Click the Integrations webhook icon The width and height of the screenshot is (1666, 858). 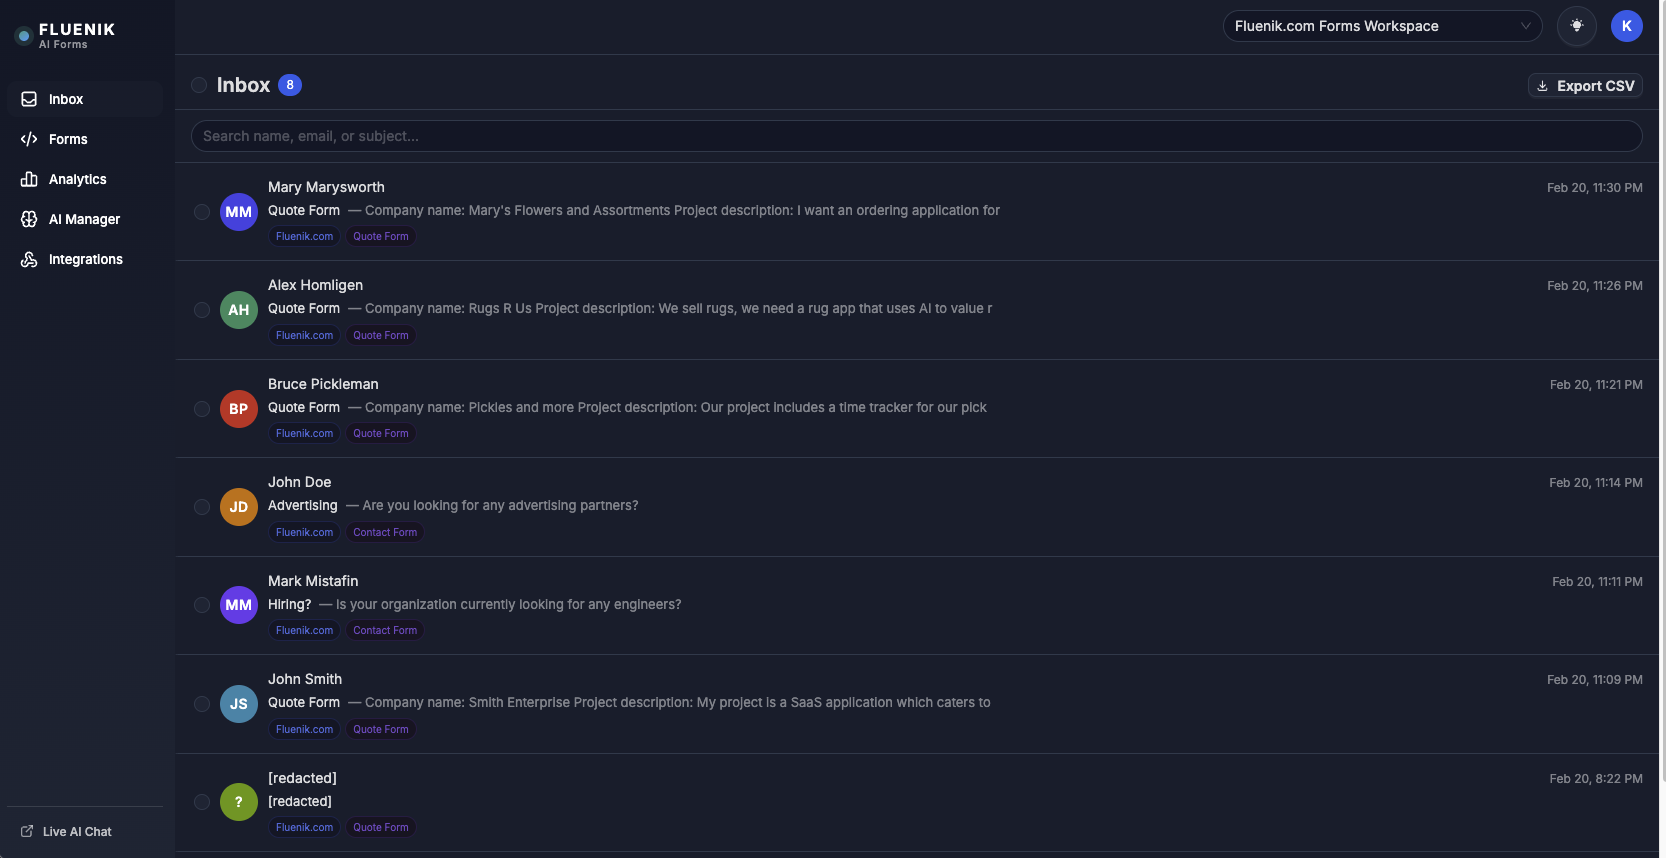[x=29, y=259]
